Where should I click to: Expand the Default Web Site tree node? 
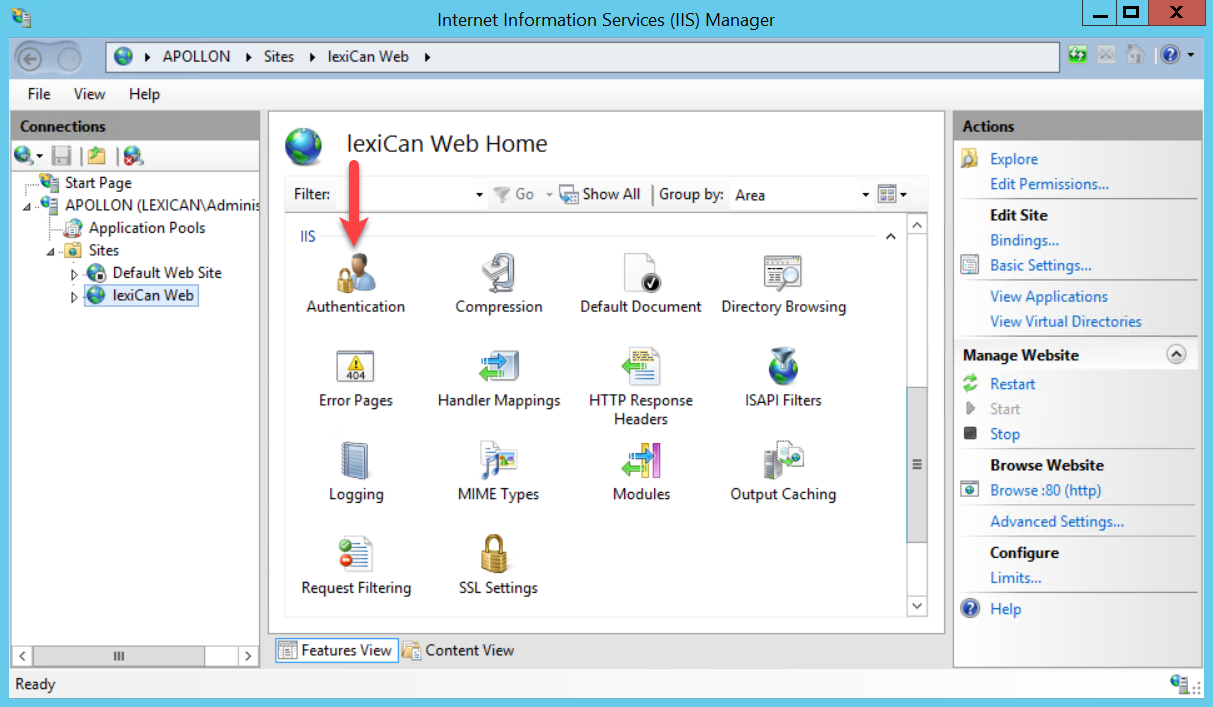coord(74,274)
